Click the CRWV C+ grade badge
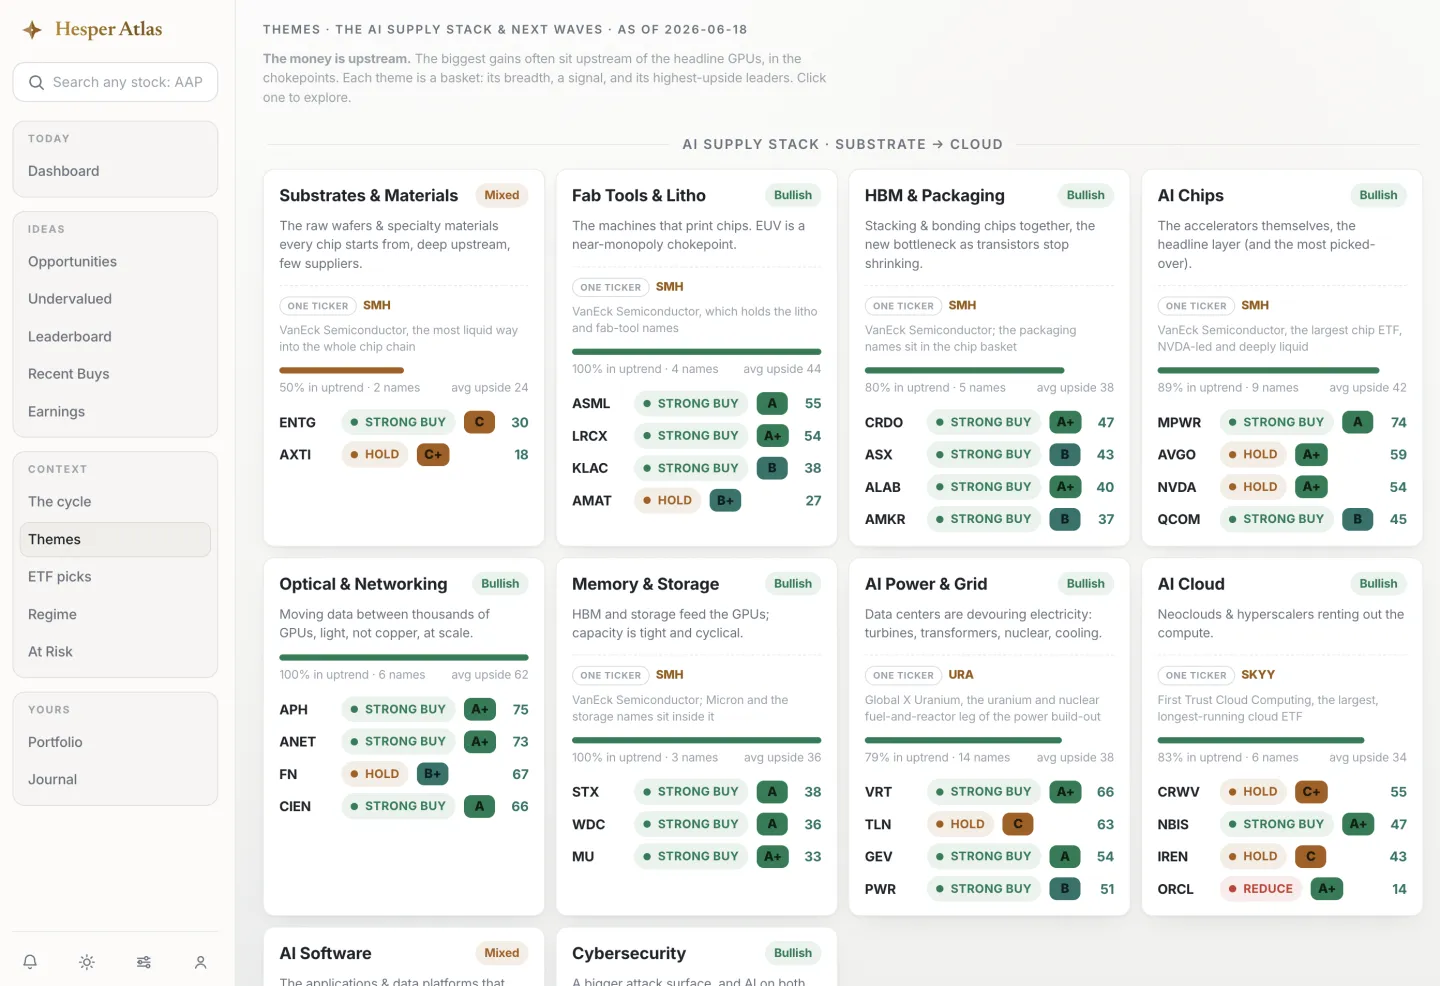 click(x=1310, y=792)
